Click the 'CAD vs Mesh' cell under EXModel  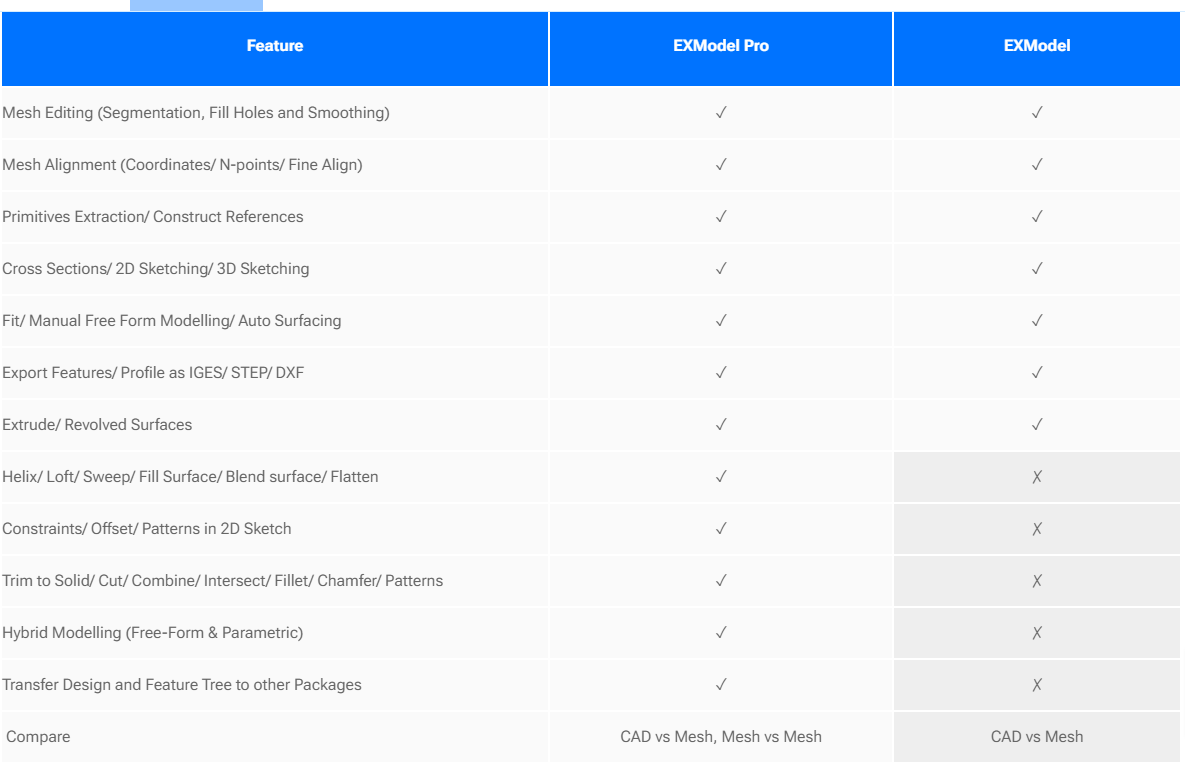pos(1037,737)
